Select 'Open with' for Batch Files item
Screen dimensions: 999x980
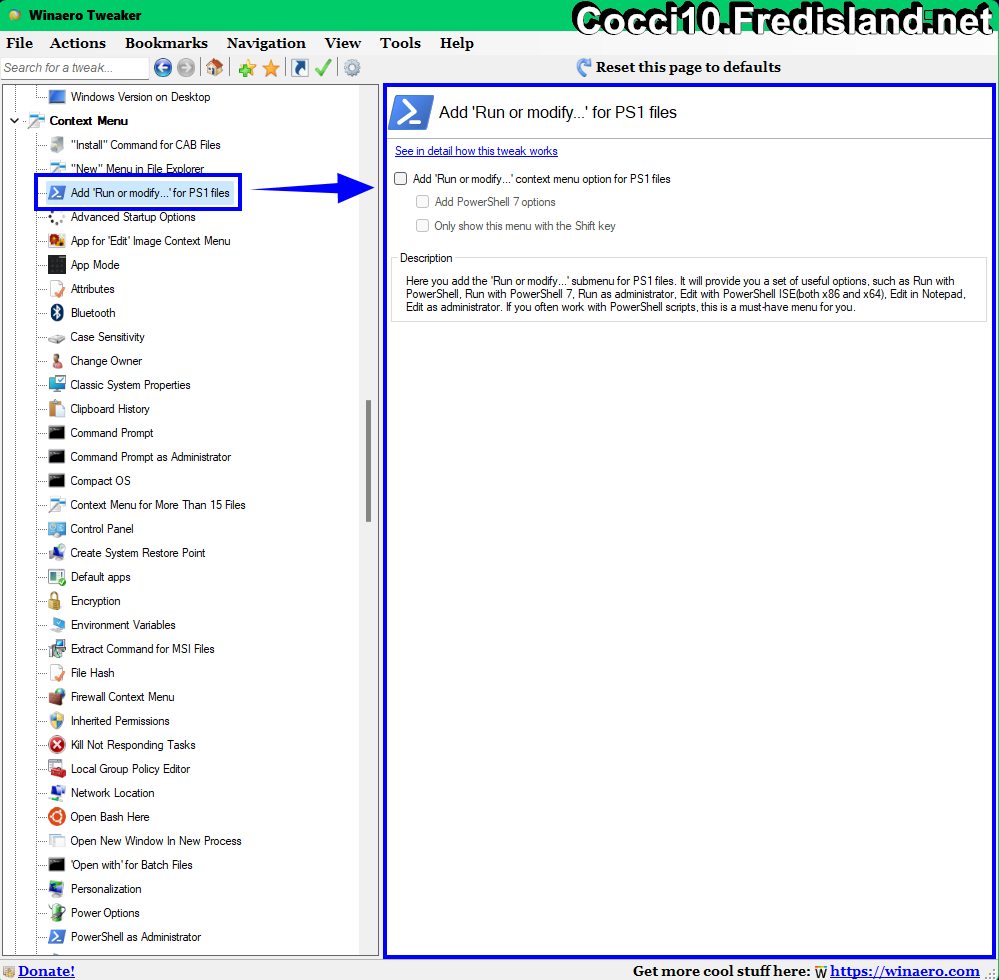click(x=131, y=865)
